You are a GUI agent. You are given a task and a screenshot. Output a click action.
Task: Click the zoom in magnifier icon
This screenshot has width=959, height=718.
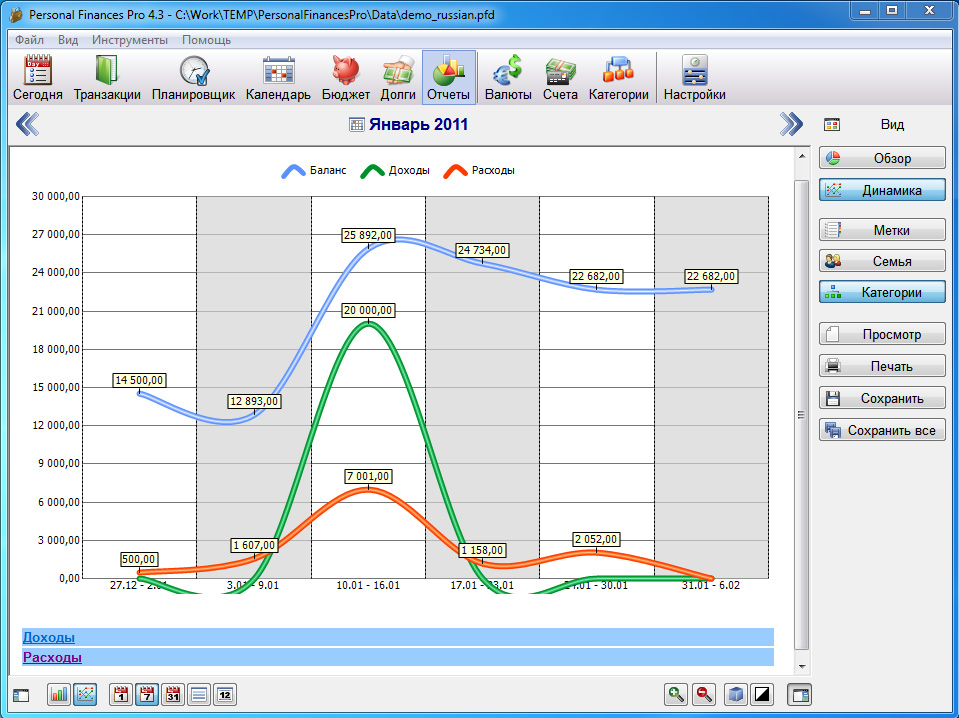pyautogui.click(x=677, y=694)
